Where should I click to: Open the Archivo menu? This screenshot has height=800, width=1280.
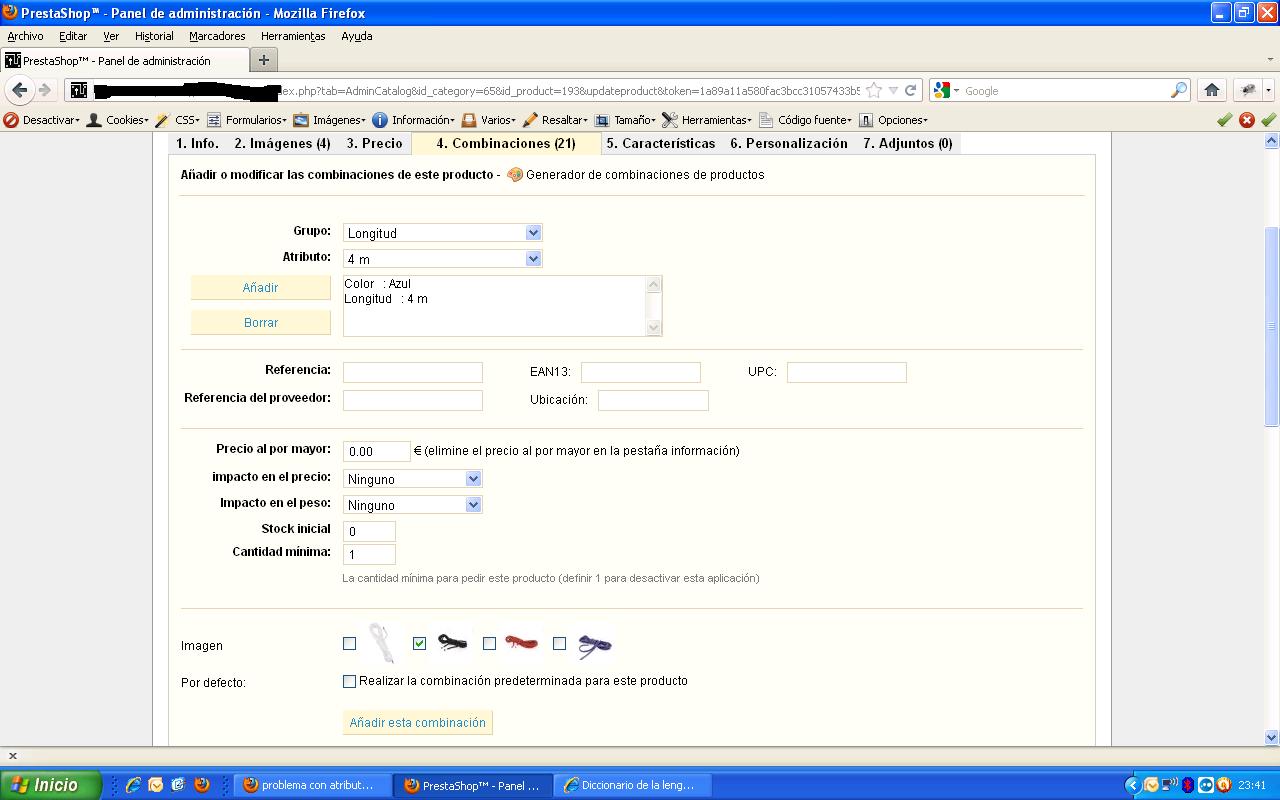(x=25, y=36)
